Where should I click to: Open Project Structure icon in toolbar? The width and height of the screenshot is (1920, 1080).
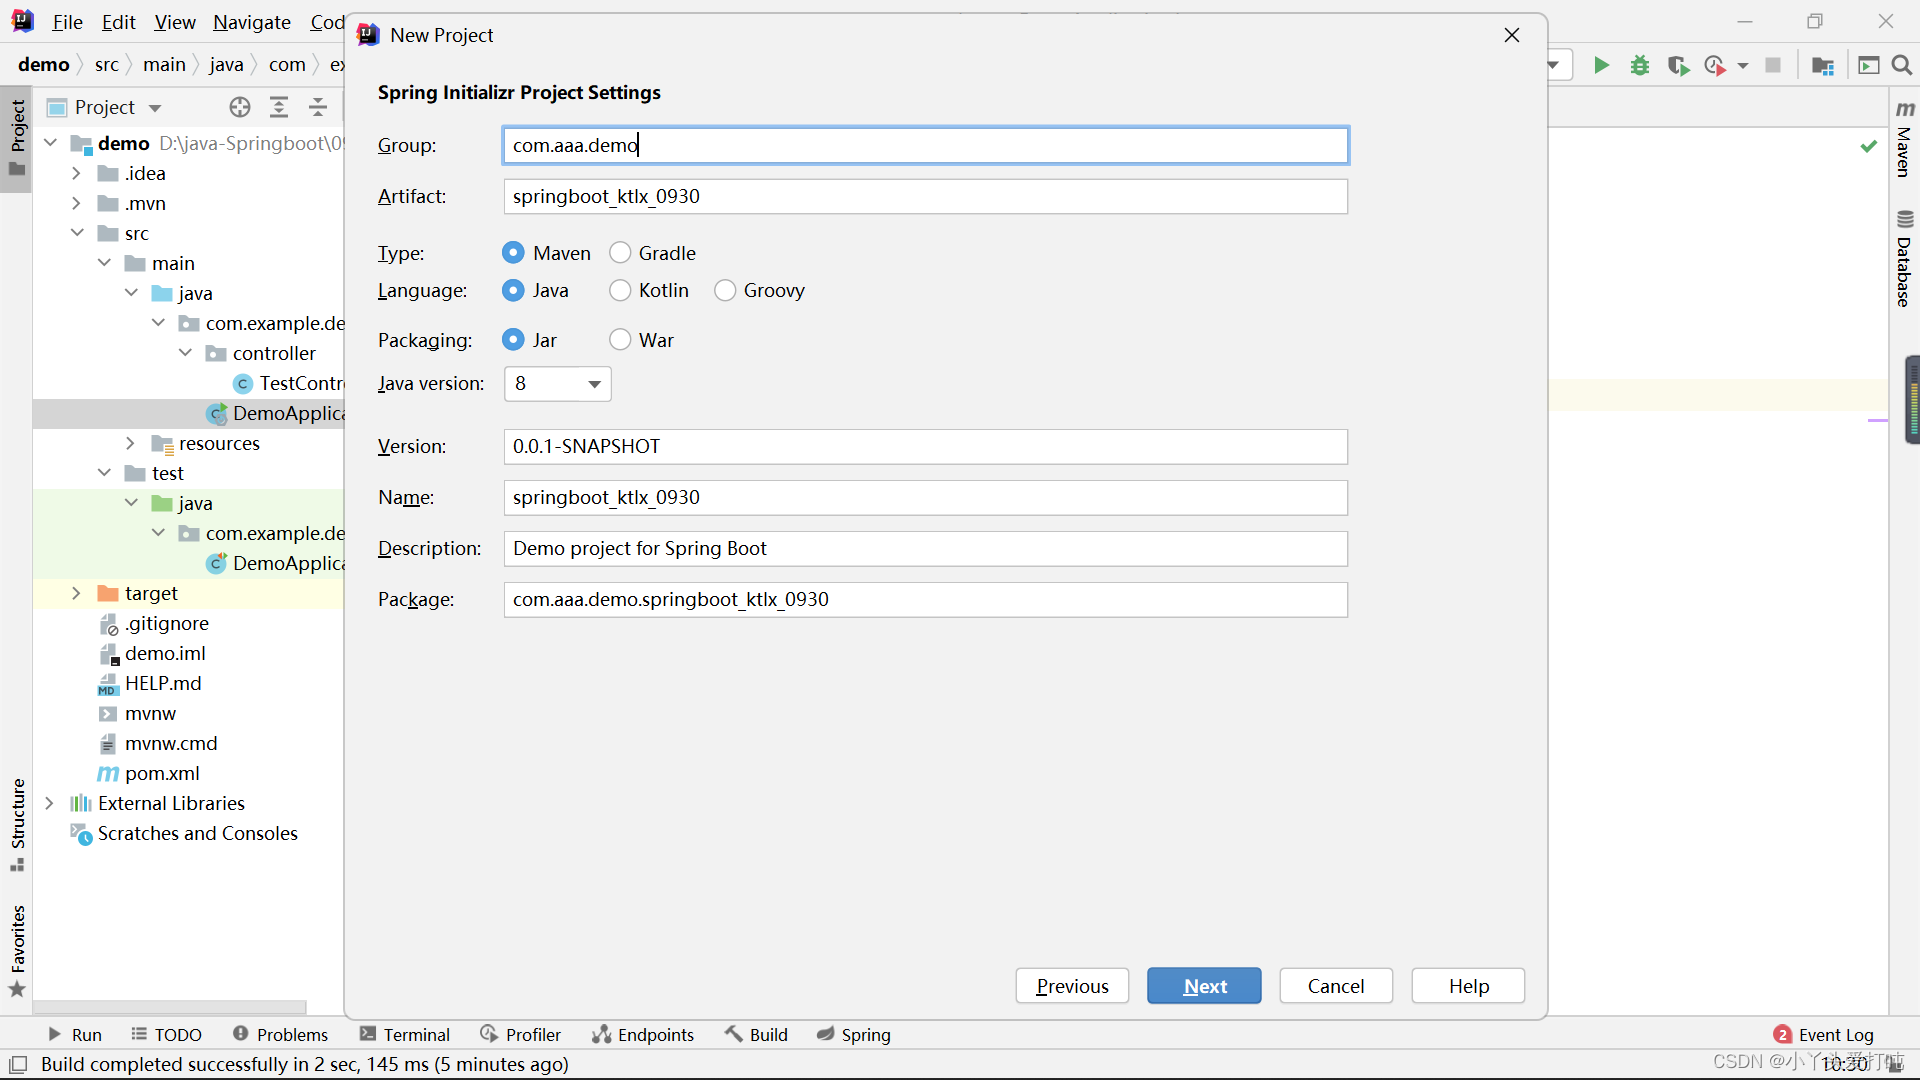(x=1823, y=66)
